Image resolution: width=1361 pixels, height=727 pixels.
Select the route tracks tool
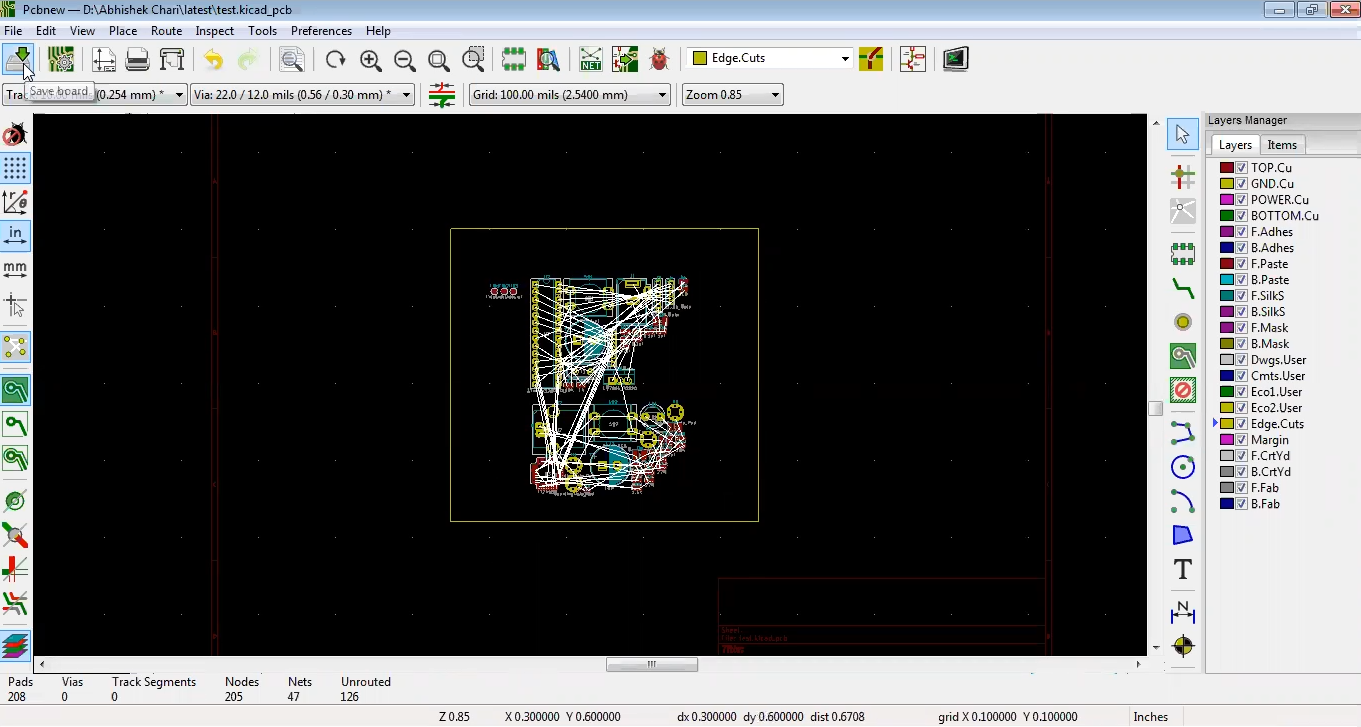[x=1183, y=289]
